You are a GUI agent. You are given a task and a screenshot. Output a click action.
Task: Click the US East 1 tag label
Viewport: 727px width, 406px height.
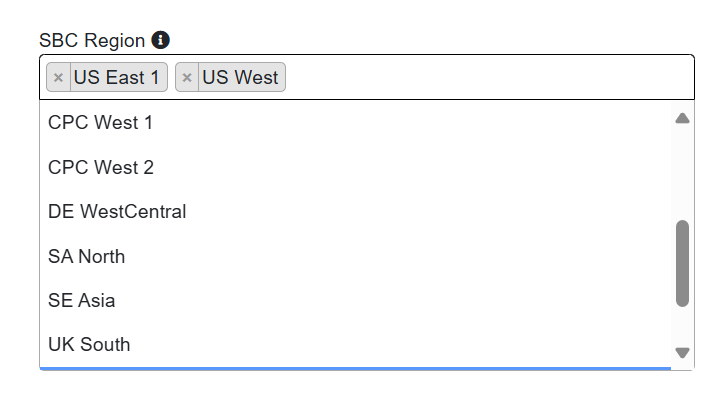(116, 77)
